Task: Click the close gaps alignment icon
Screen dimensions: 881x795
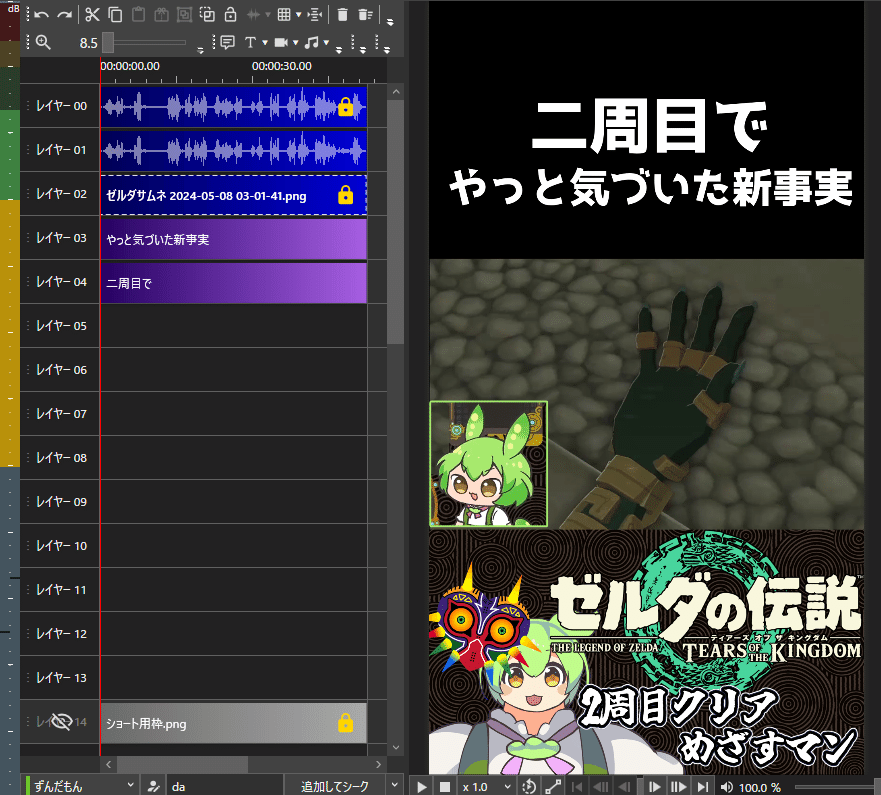Action: tap(315, 15)
